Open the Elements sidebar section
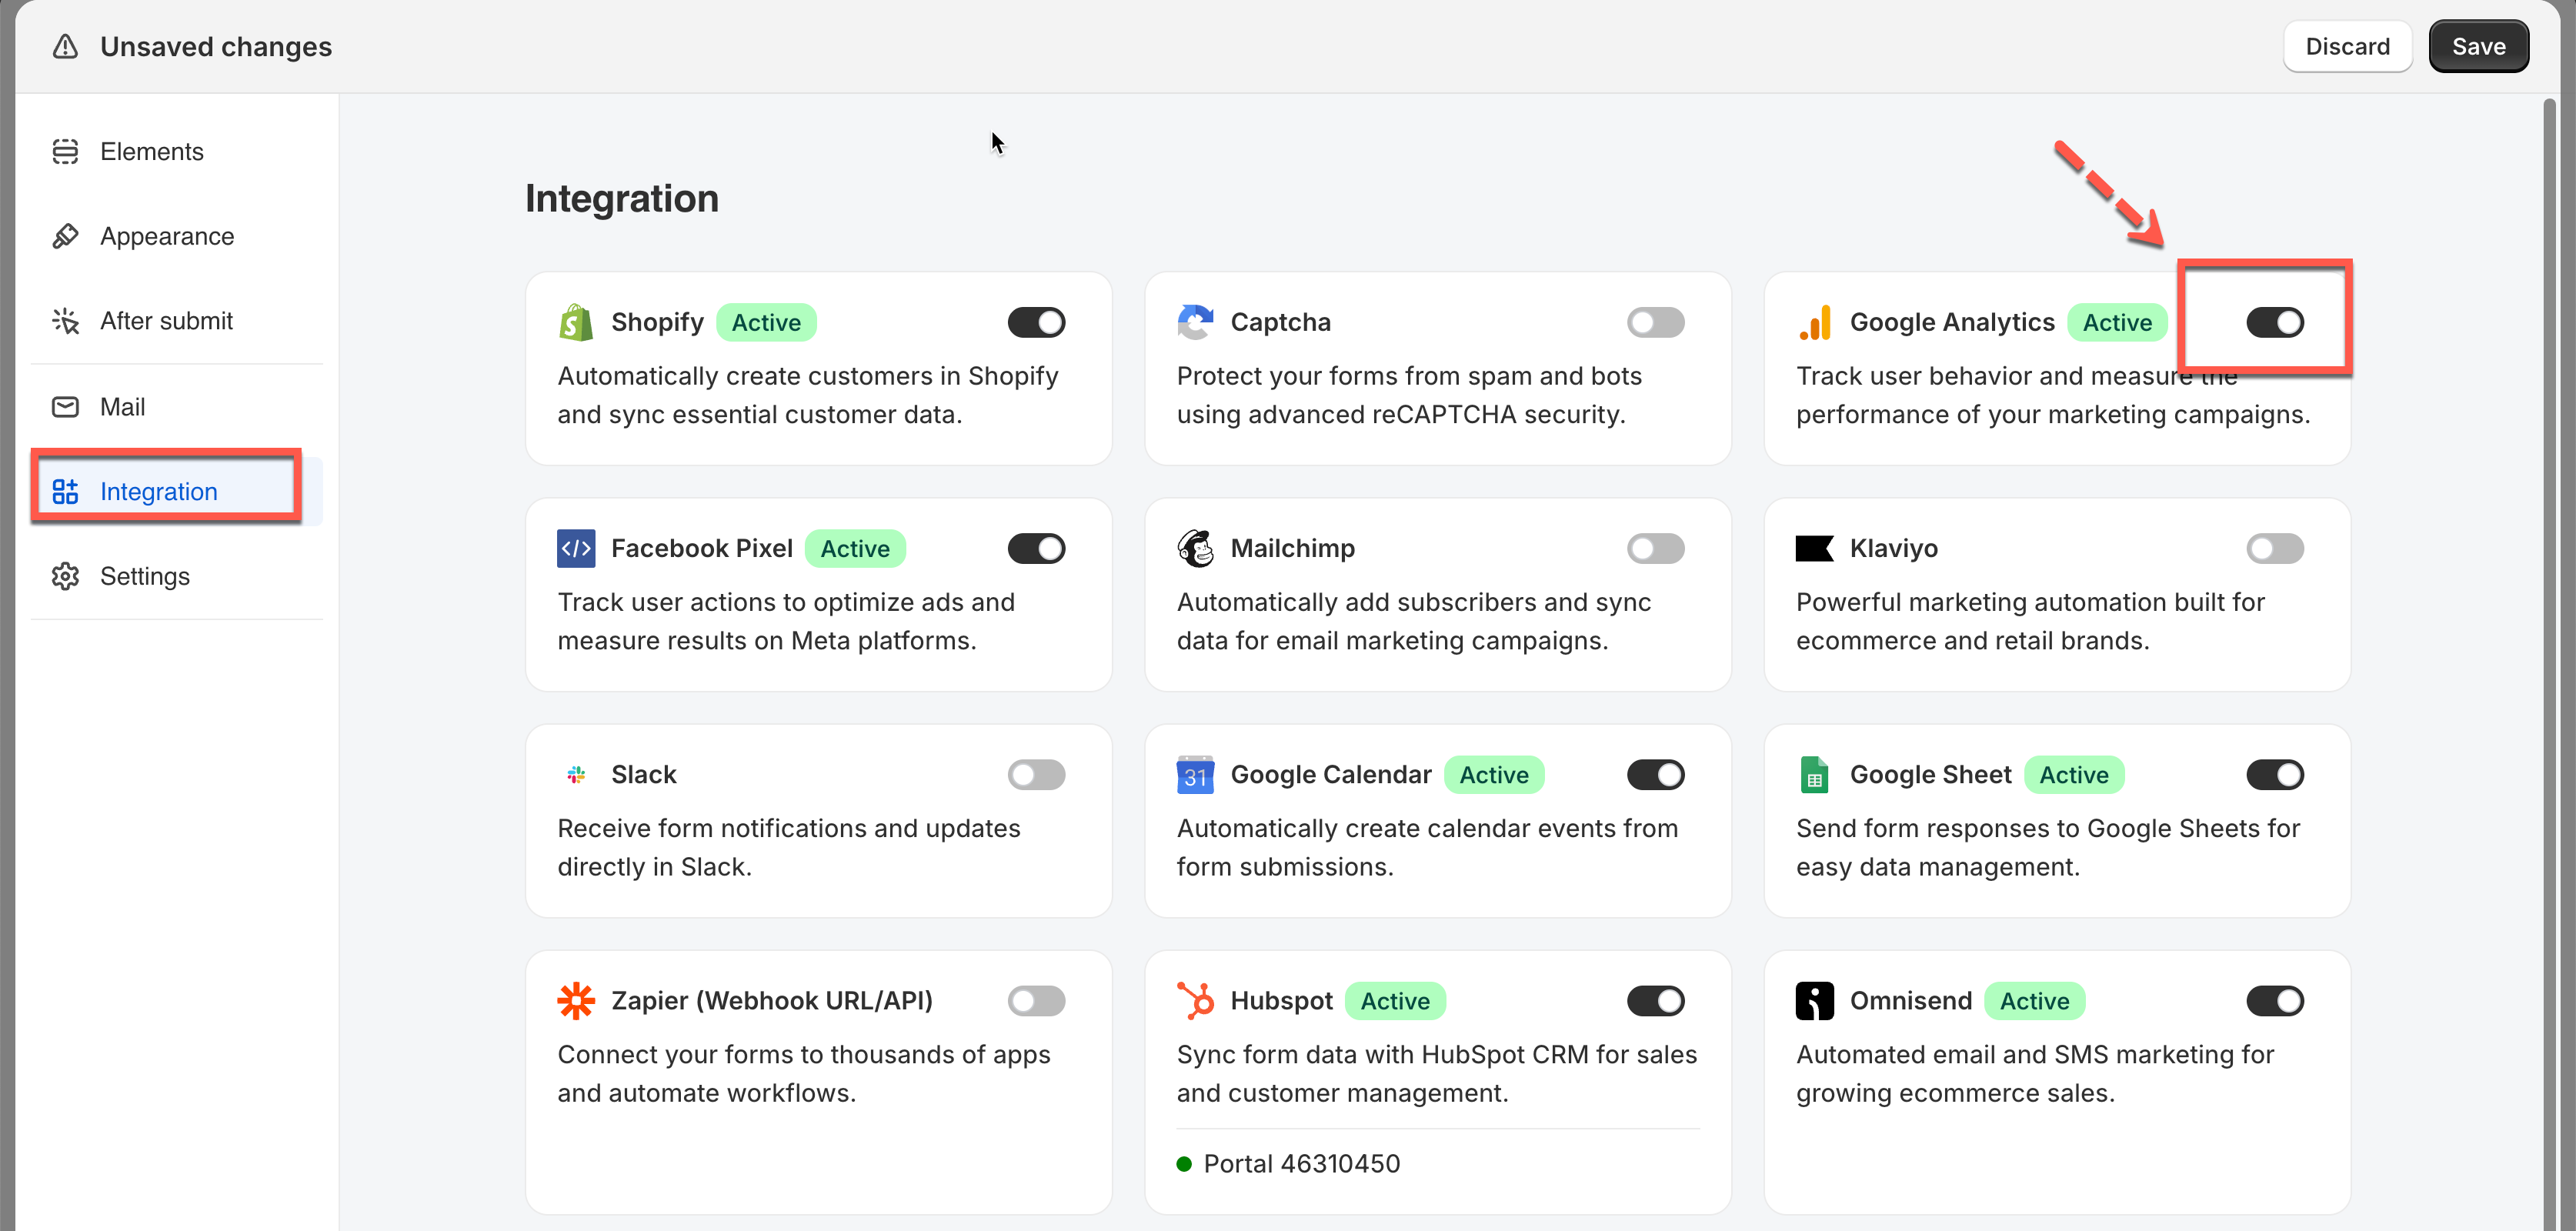 [x=152, y=151]
